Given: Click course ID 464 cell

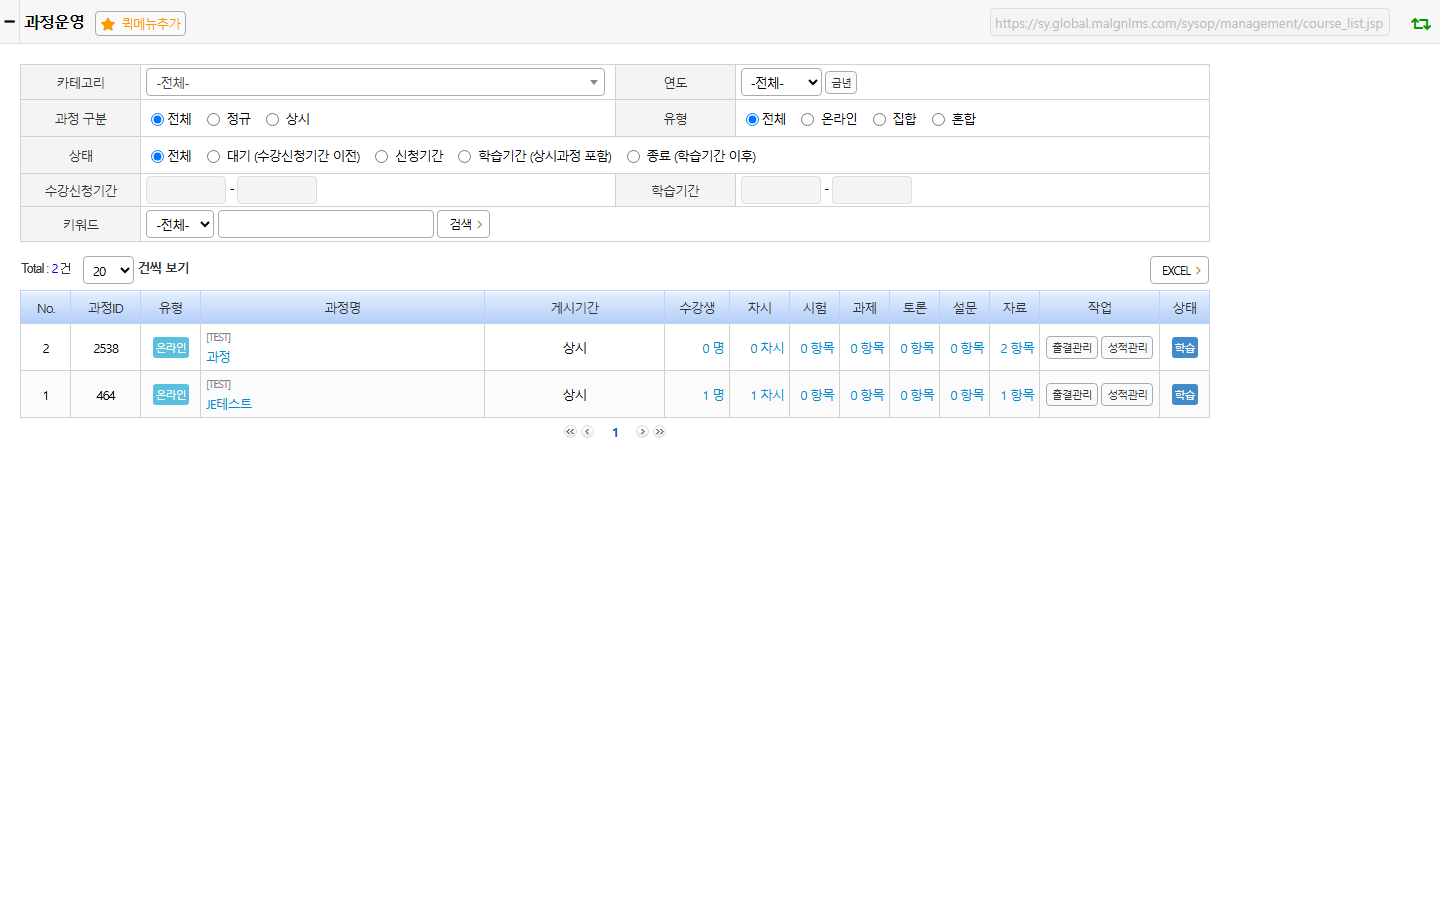Looking at the screenshot, I should tap(105, 395).
